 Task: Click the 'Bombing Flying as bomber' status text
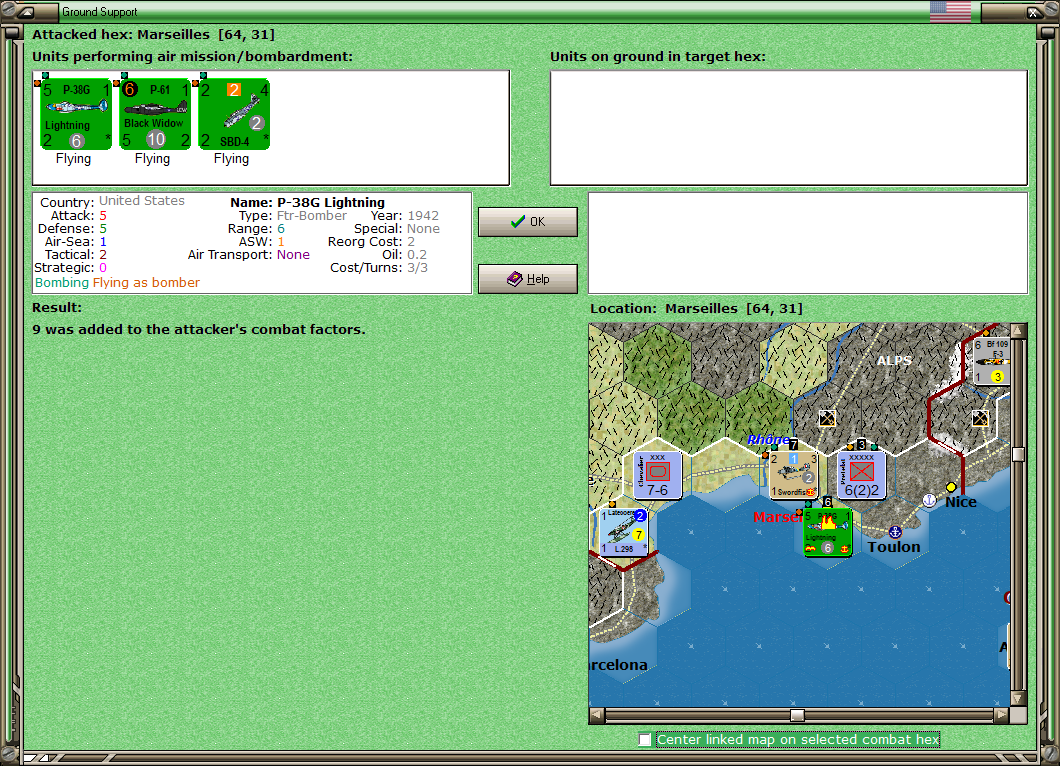[x=118, y=283]
